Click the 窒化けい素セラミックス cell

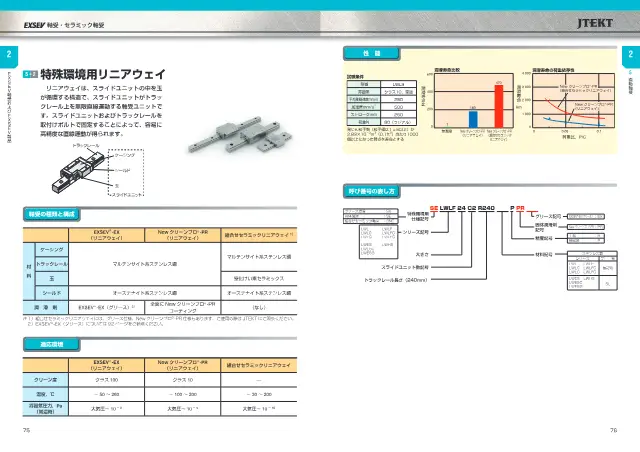[x=259, y=278]
